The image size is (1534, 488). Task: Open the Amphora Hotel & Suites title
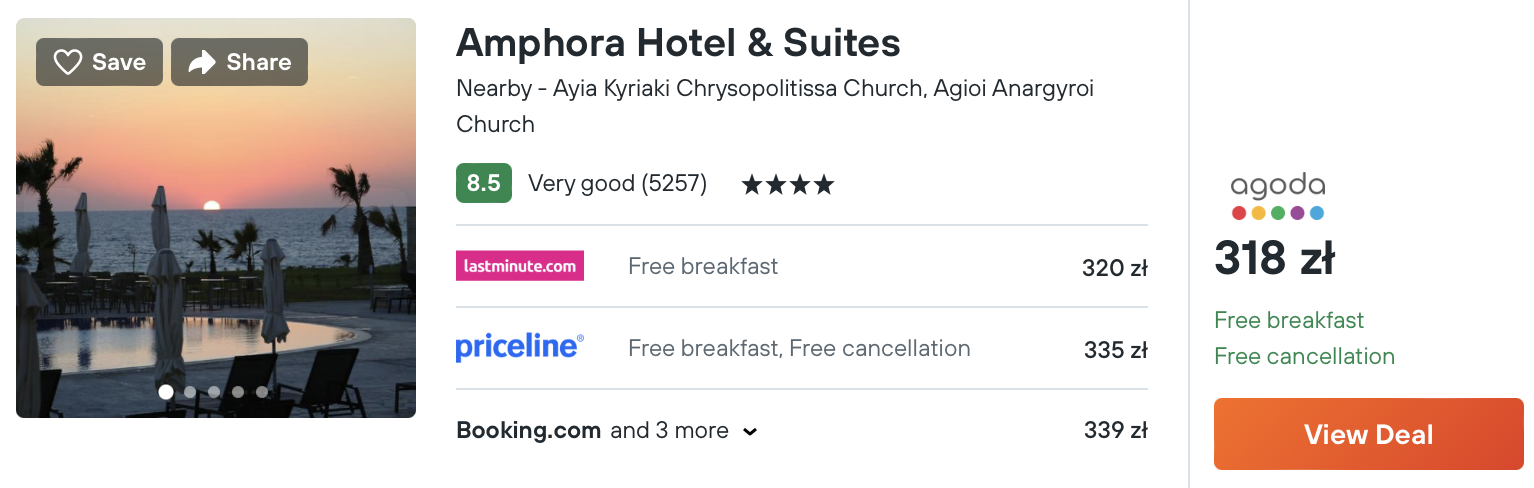[678, 43]
